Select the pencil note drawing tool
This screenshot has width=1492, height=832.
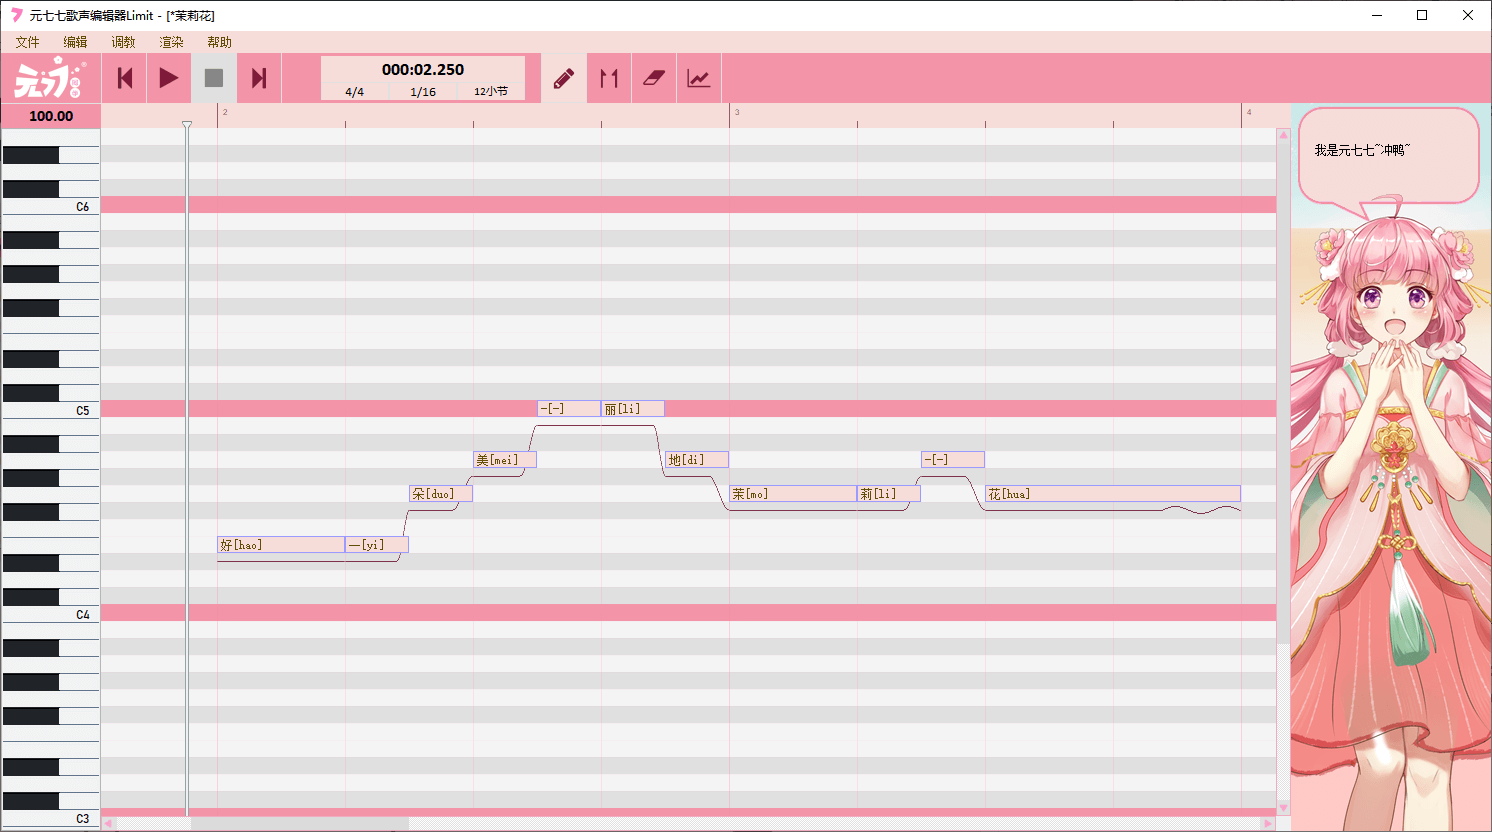point(564,78)
